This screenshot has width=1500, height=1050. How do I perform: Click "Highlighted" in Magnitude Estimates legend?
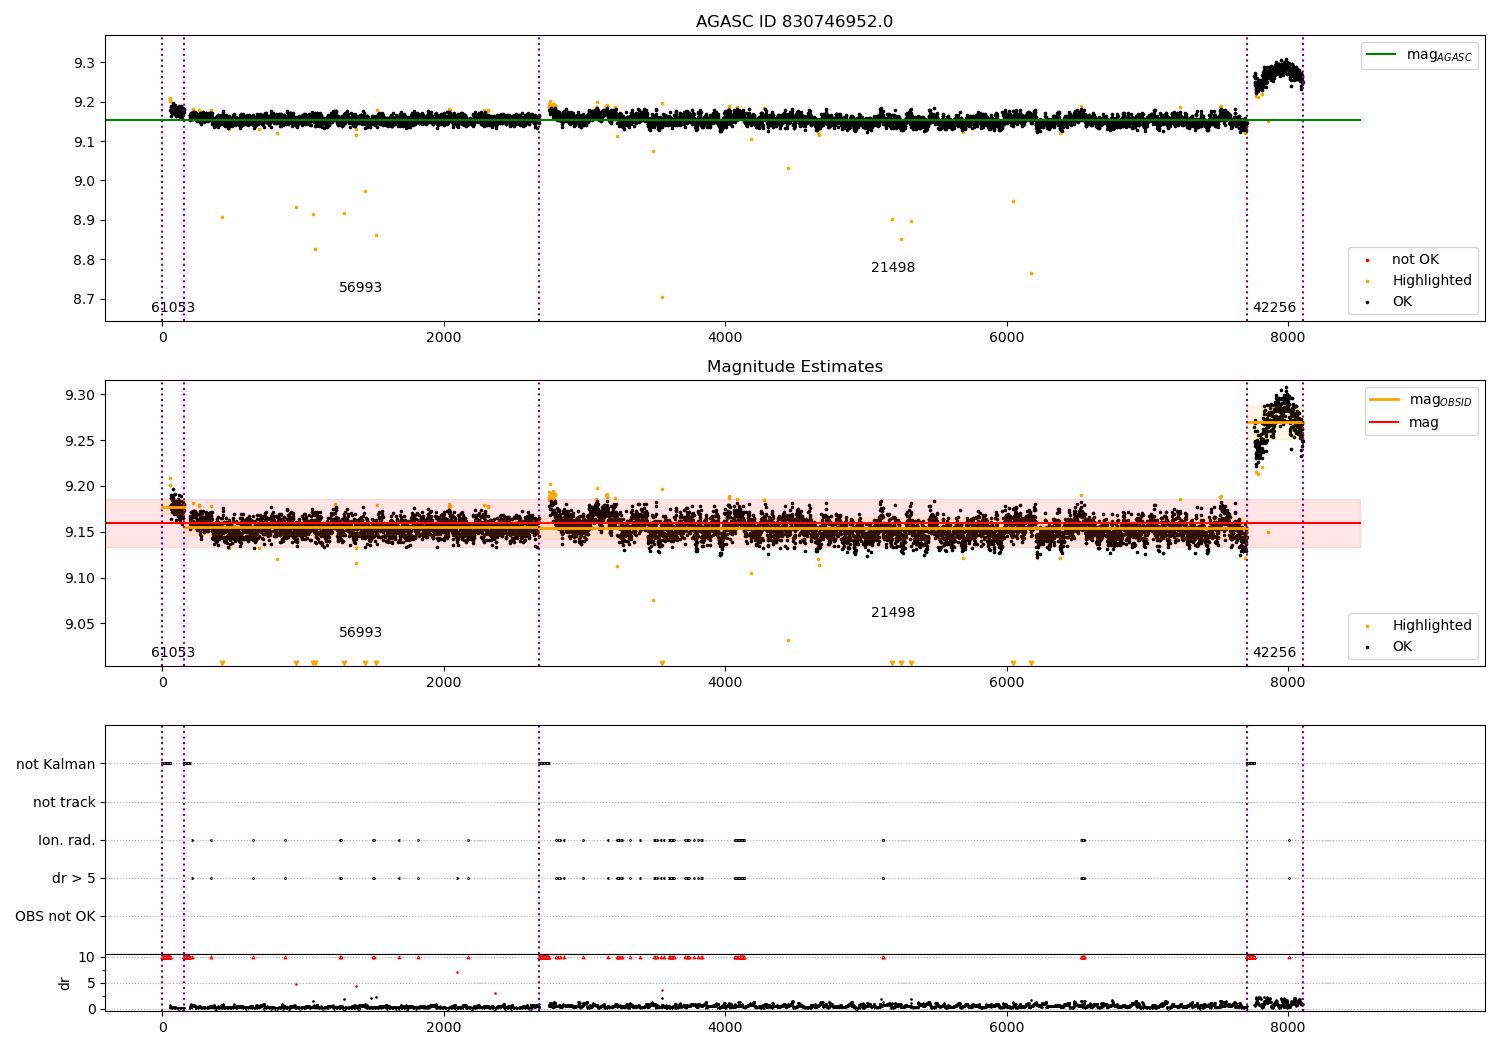1419,625
